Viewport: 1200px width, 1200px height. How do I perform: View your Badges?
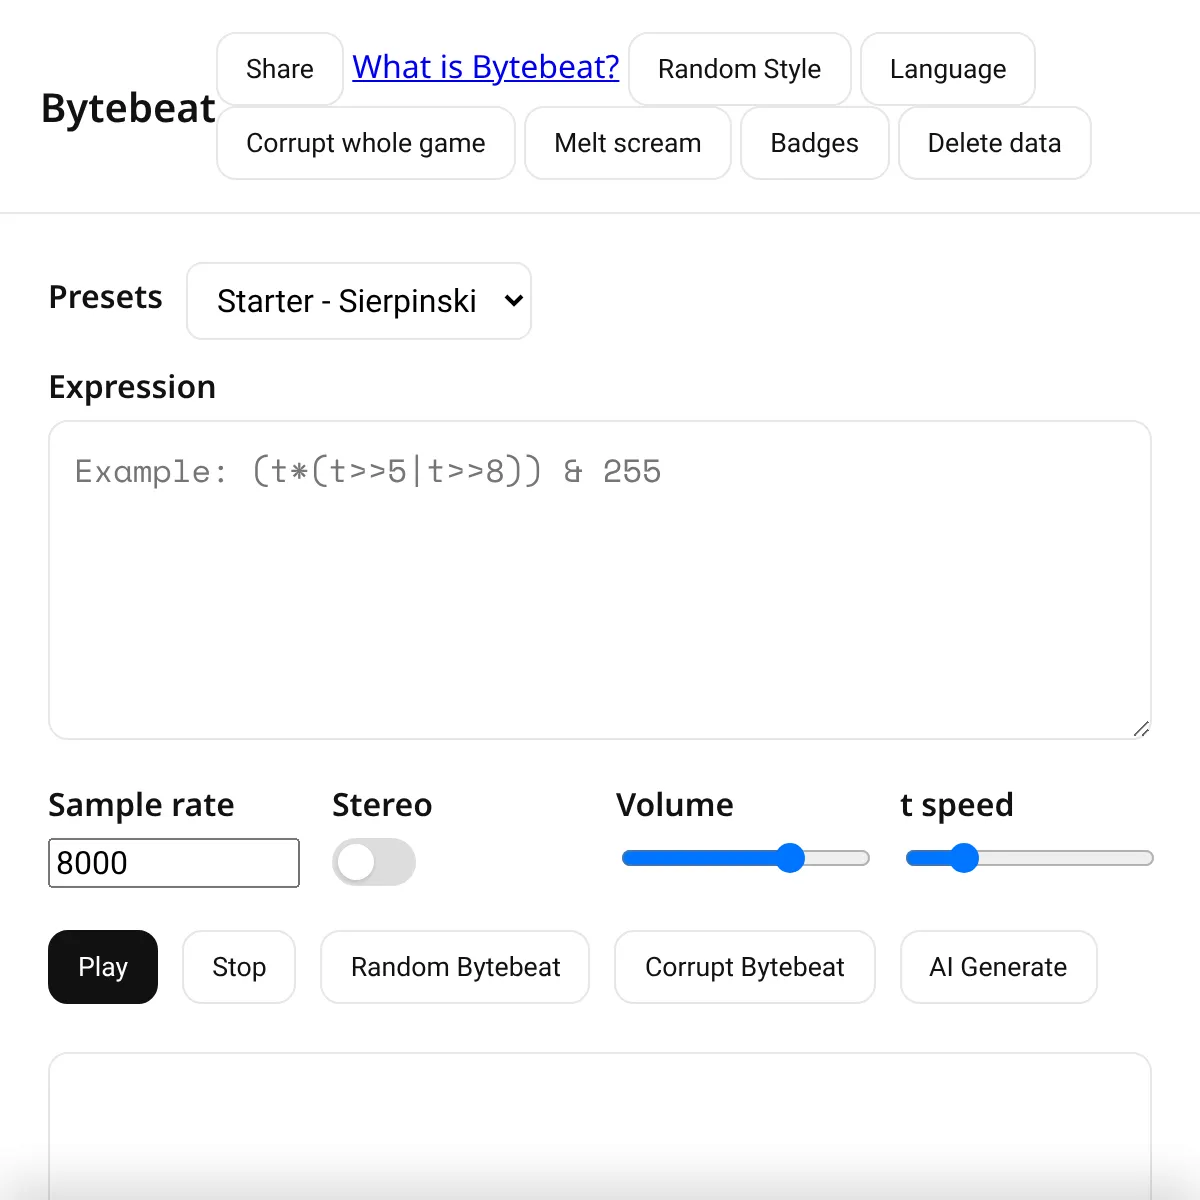tap(814, 143)
